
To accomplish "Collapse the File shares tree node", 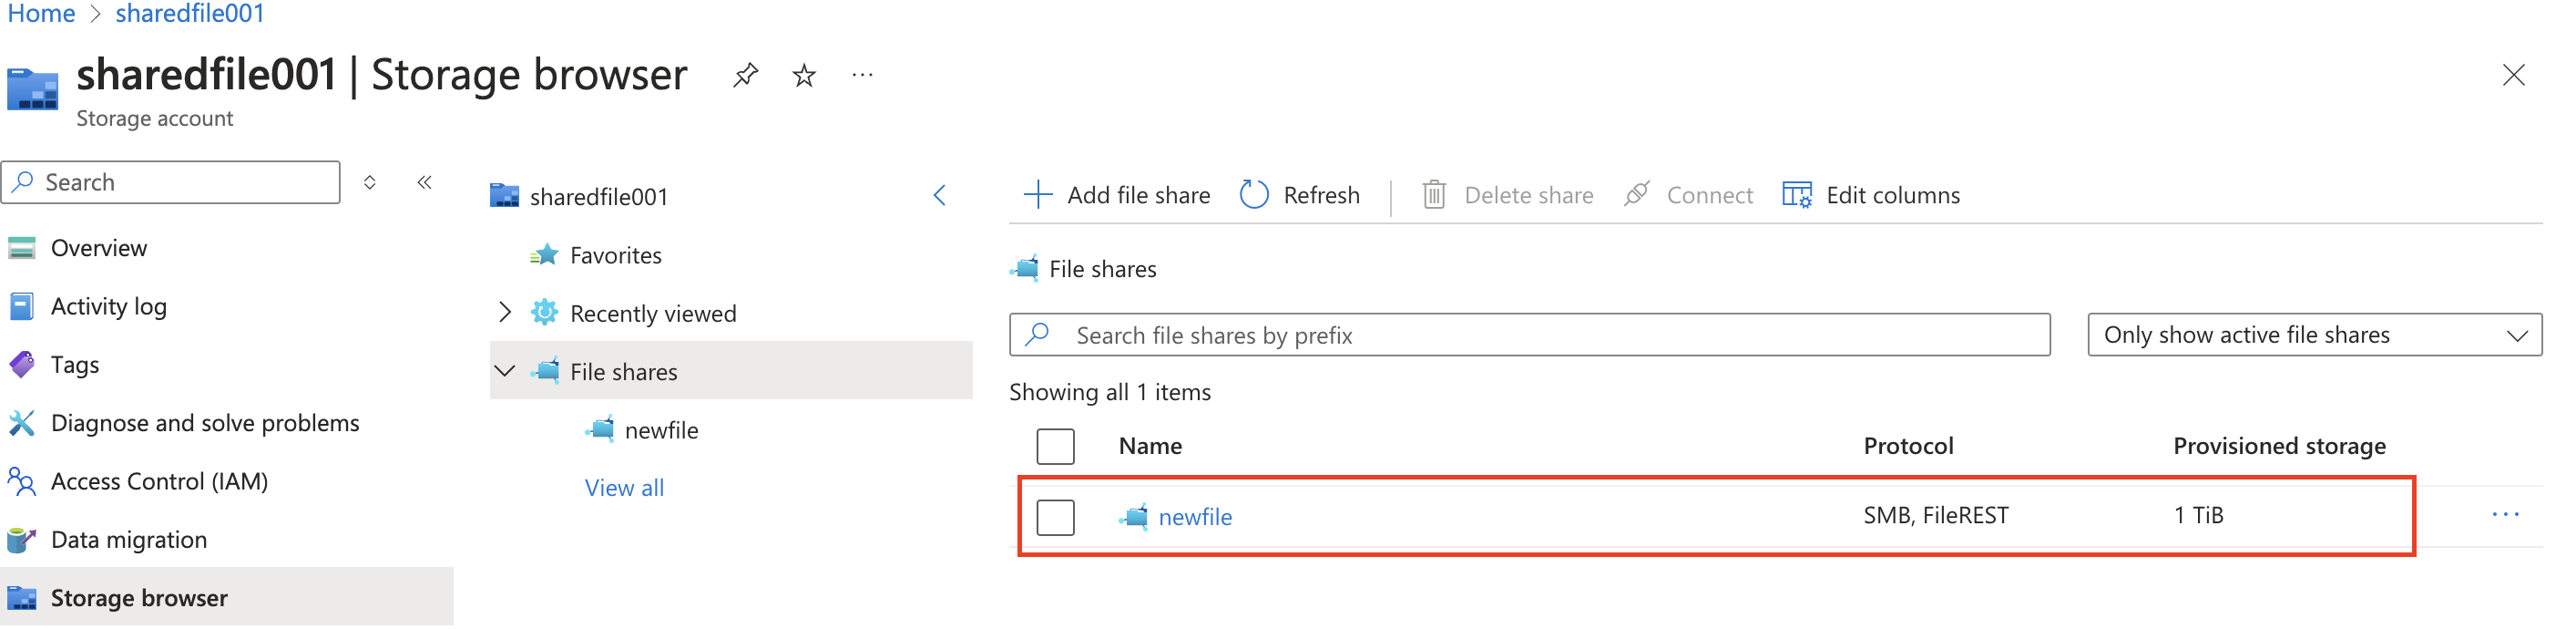I will pos(505,371).
